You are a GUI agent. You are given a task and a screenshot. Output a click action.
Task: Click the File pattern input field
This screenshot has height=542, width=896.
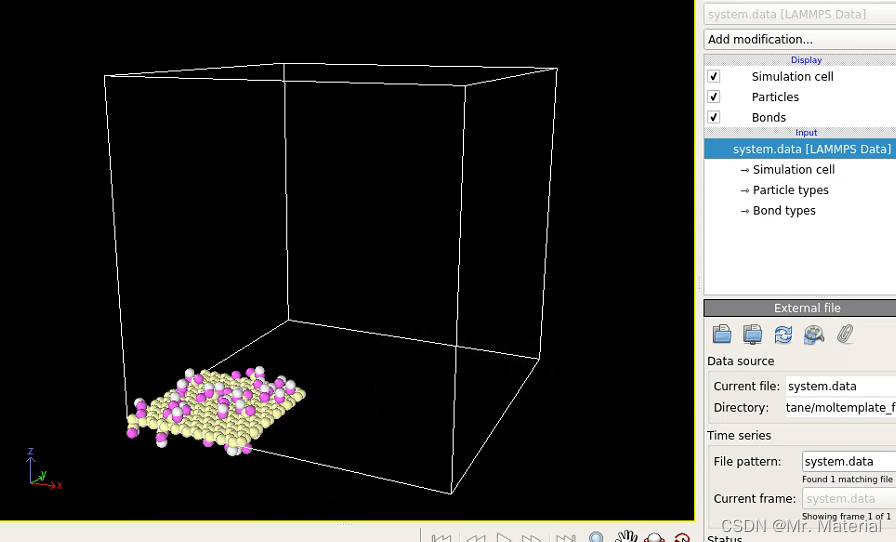(849, 461)
